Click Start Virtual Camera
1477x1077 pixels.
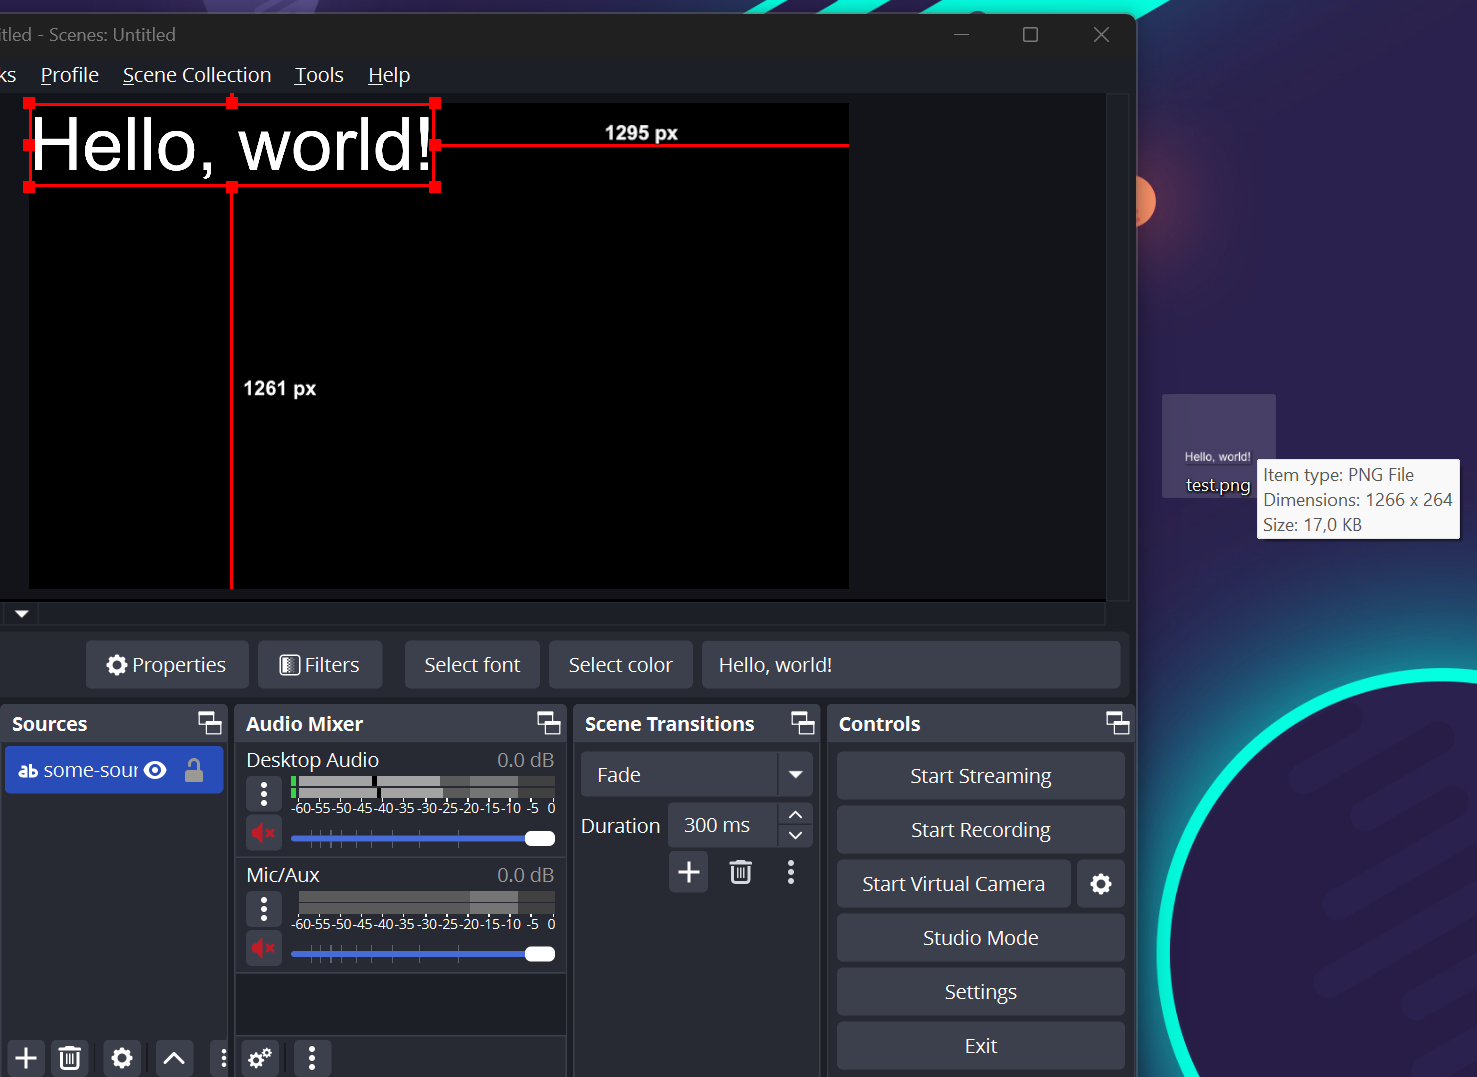pos(954,884)
